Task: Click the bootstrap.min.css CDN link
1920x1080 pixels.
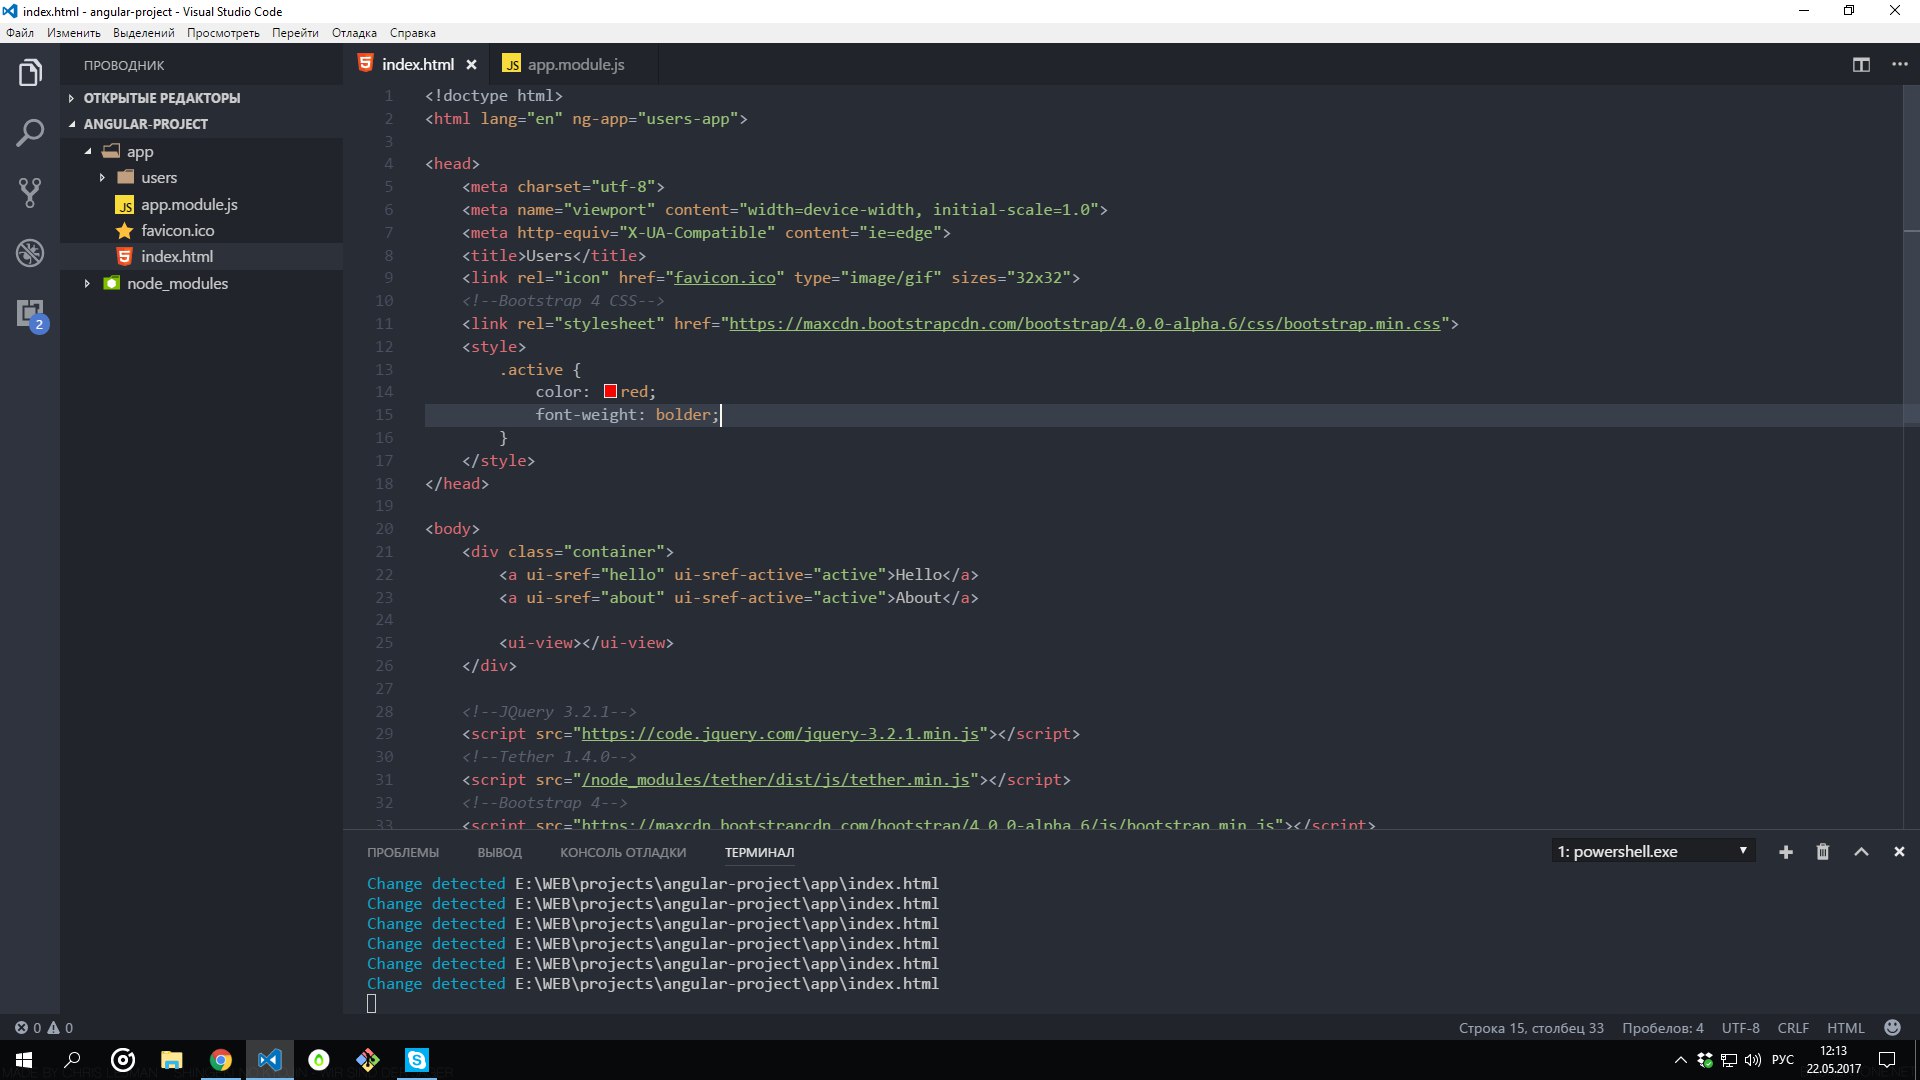Action: (x=1084, y=324)
